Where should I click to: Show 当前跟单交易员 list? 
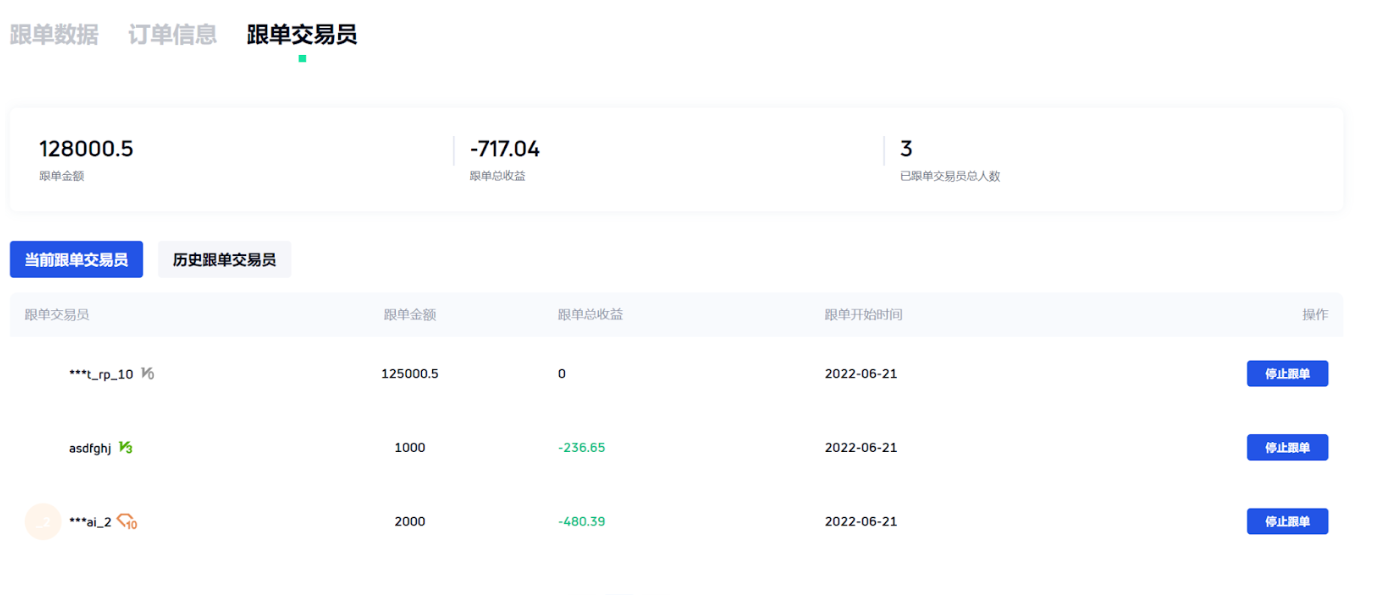(76, 259)
